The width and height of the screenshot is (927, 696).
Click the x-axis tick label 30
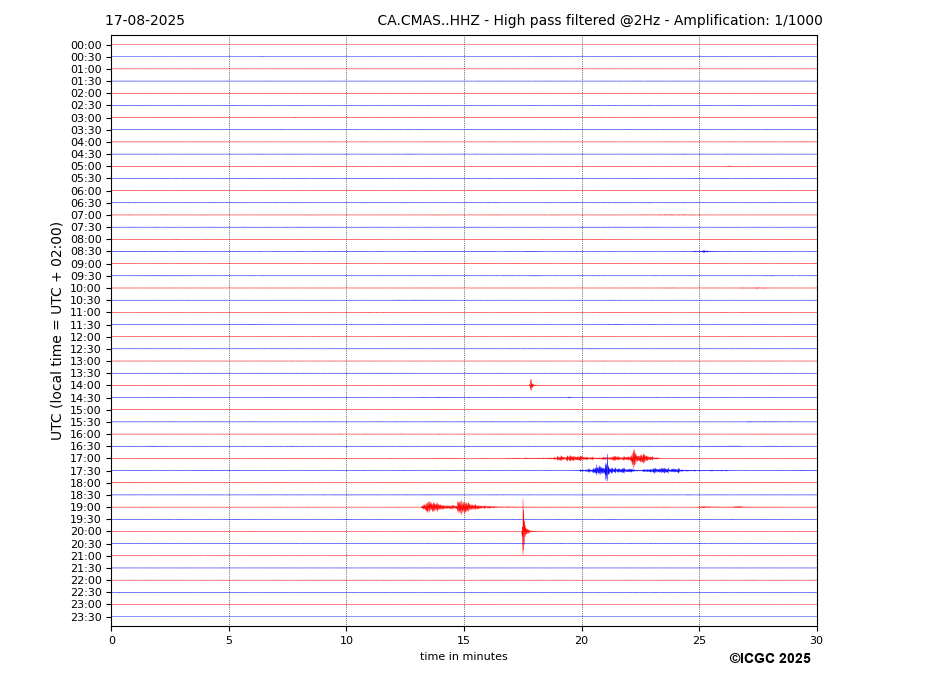click(x=816, y=640)
